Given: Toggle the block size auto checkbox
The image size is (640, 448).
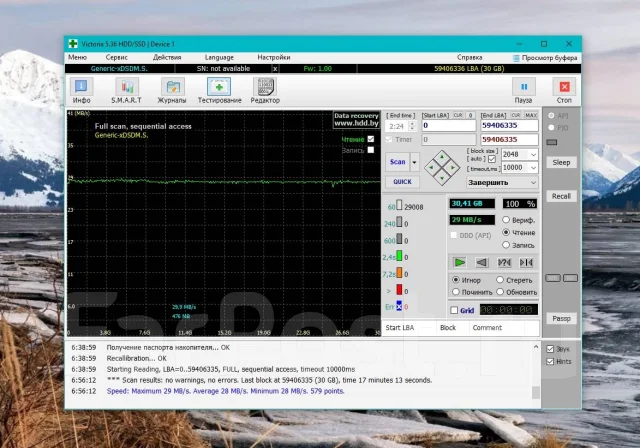Looking at the screenshot, I should pos(492,159).
